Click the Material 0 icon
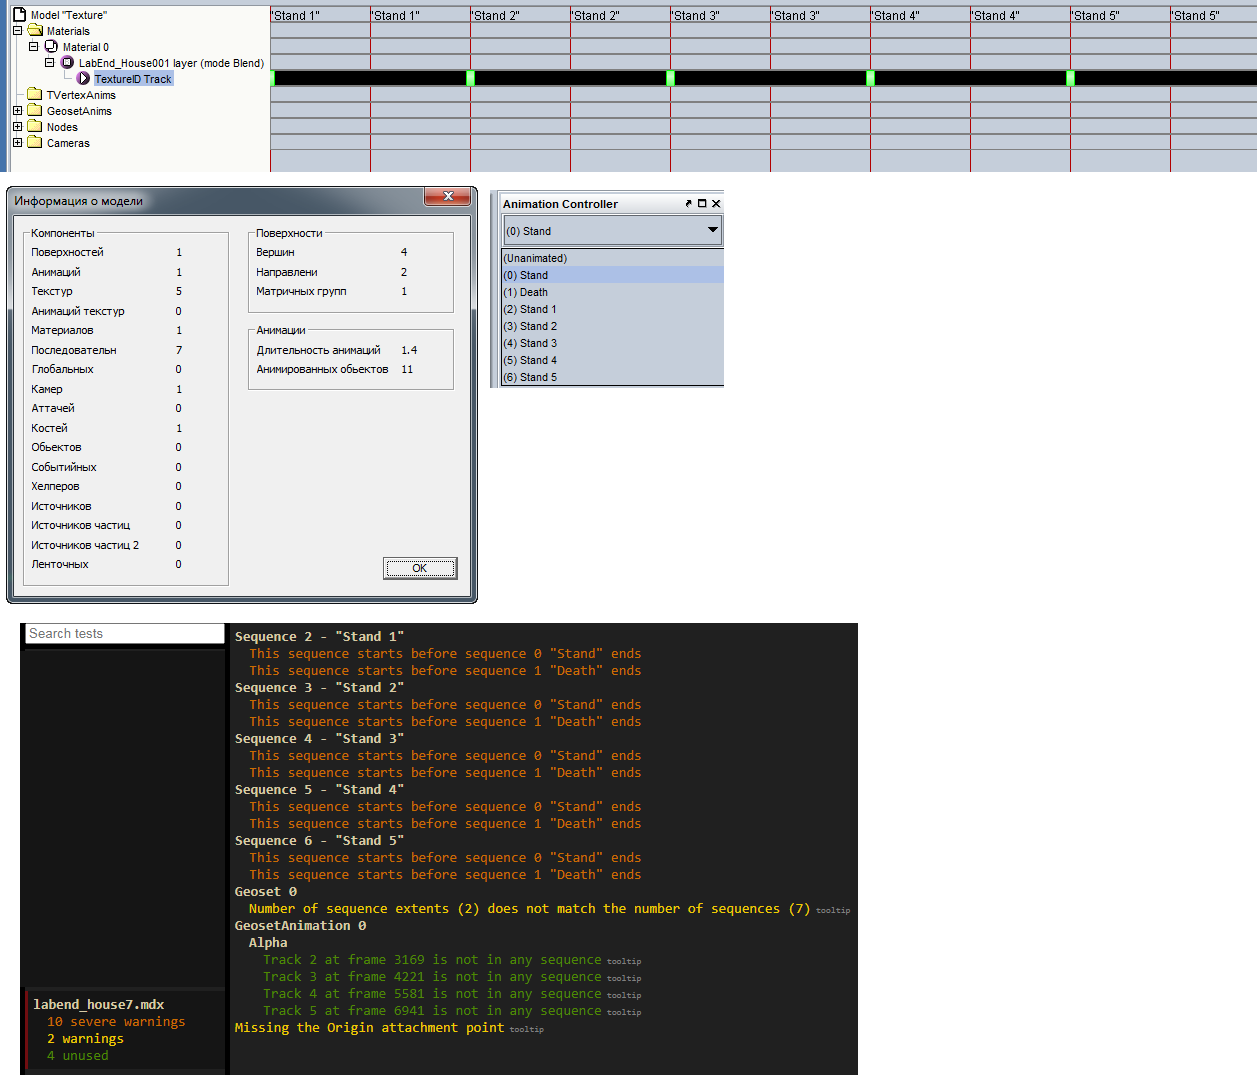The width and height of the screenshot is (1257, 1086). 51,47
